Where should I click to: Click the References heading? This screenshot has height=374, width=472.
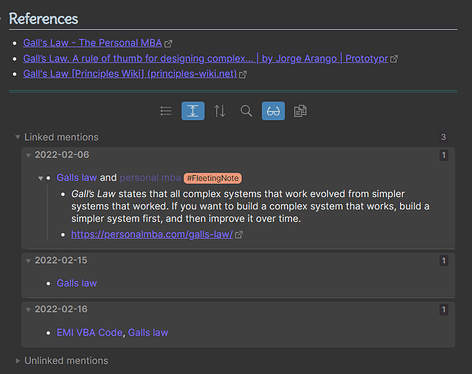point(43,19)
